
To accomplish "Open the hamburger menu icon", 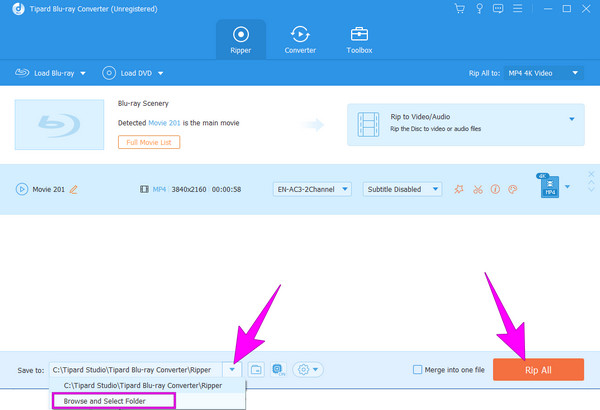I will [x=517, y=8].
